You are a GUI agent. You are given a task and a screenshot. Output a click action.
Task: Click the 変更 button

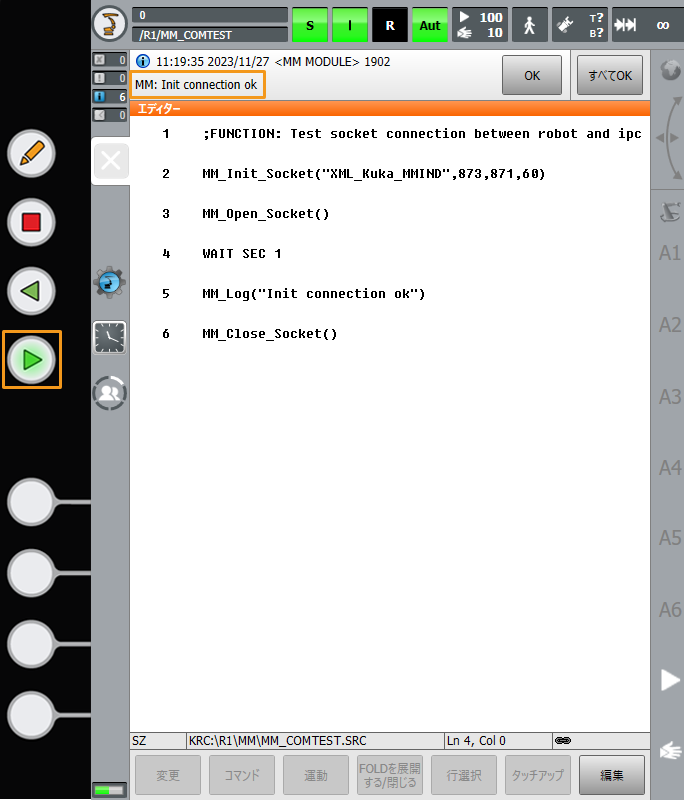[167, 775]
